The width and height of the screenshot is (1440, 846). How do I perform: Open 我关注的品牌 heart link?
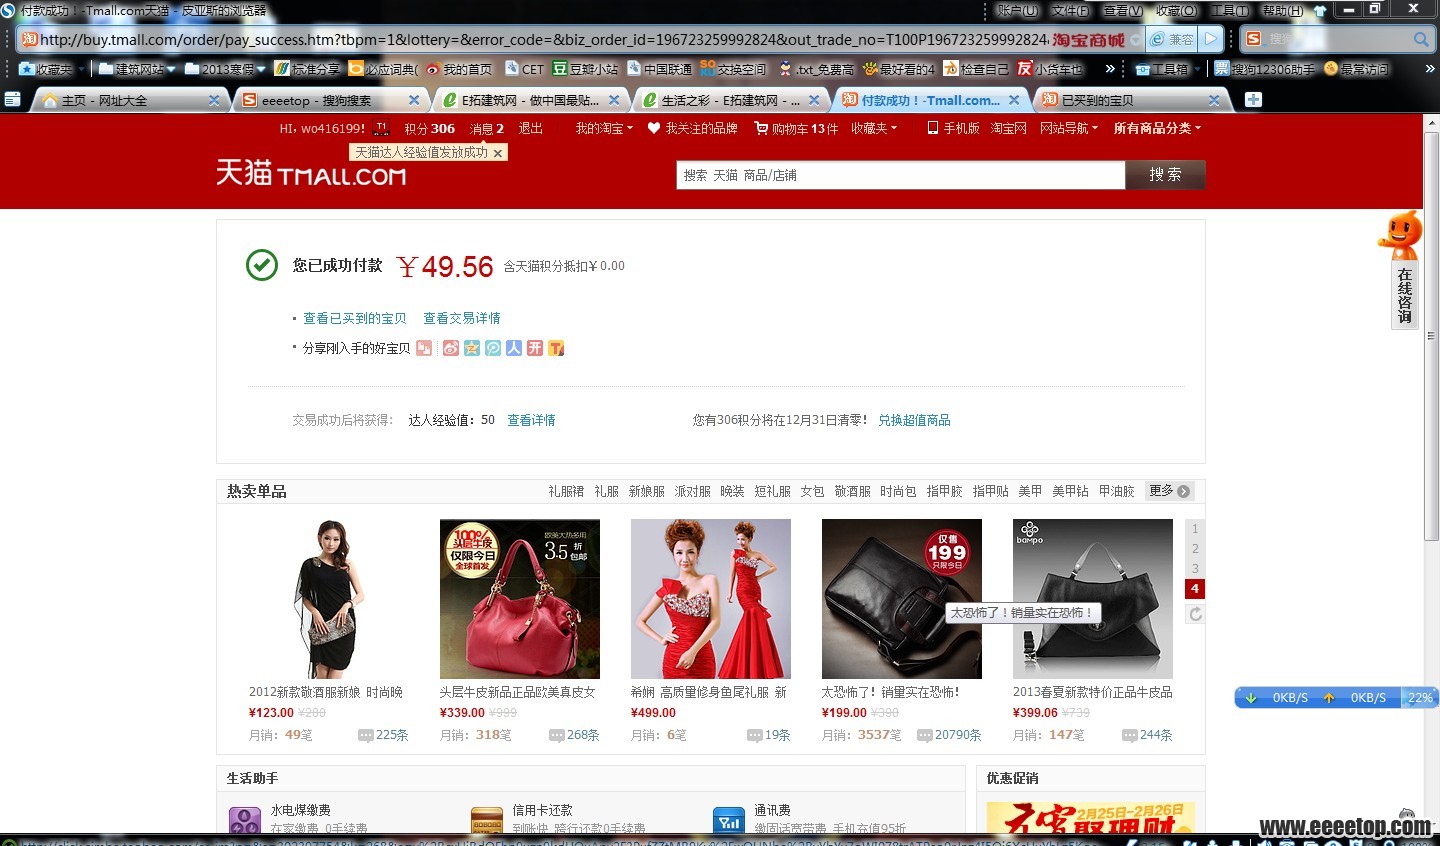(693, 128)
